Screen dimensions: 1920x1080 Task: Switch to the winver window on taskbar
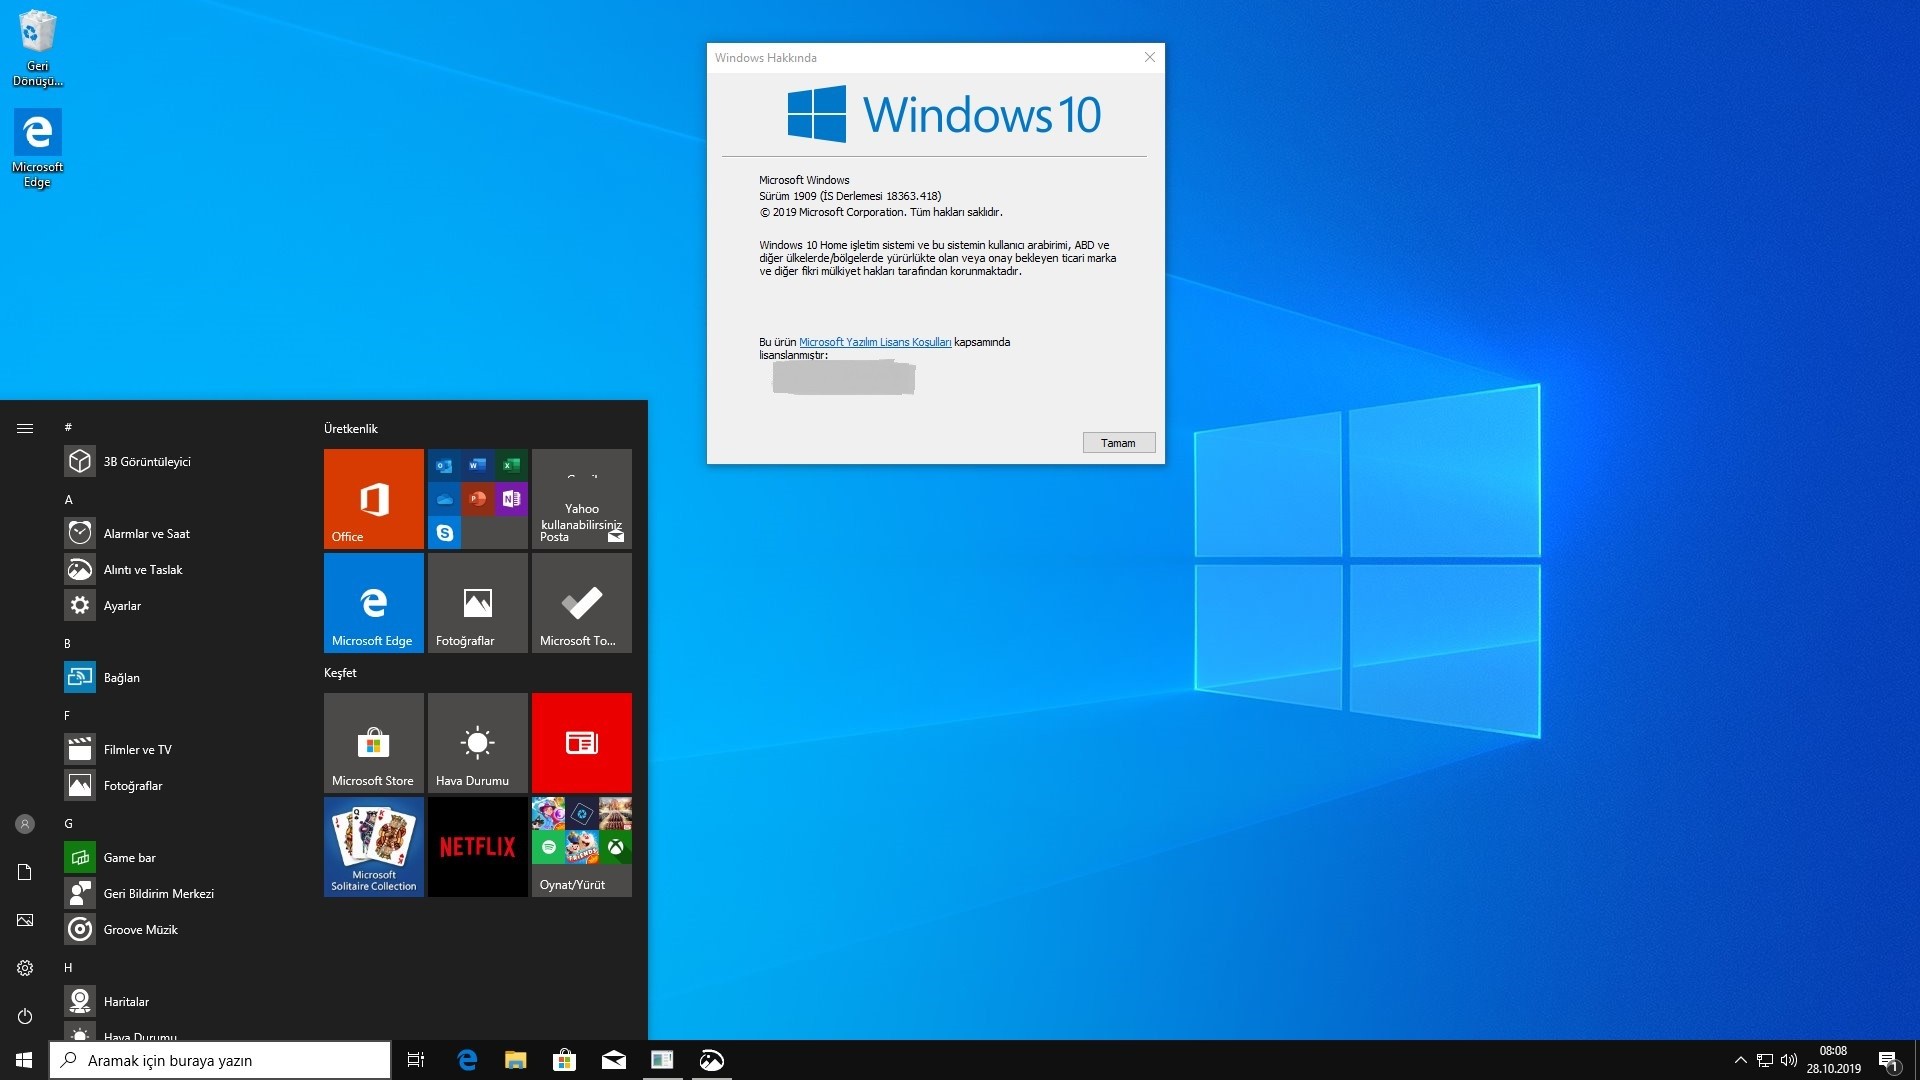click(x=662, y=1060)
